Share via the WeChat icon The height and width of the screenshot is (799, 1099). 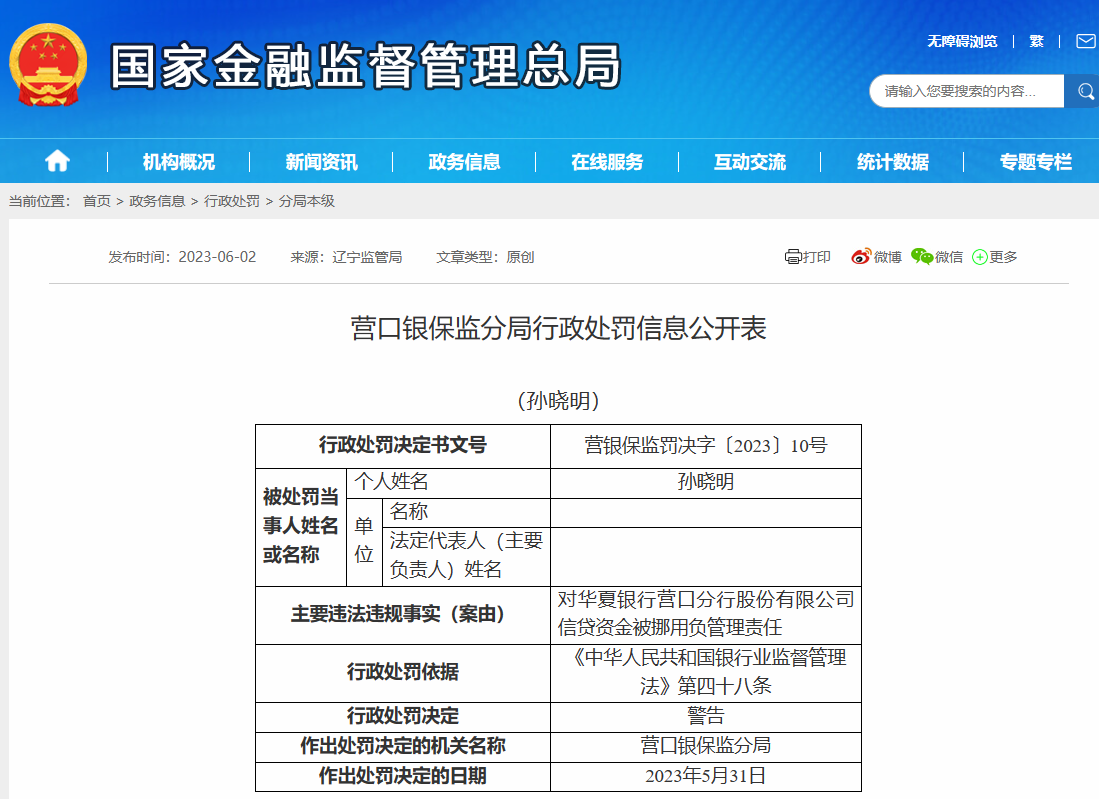click(921, 257)
